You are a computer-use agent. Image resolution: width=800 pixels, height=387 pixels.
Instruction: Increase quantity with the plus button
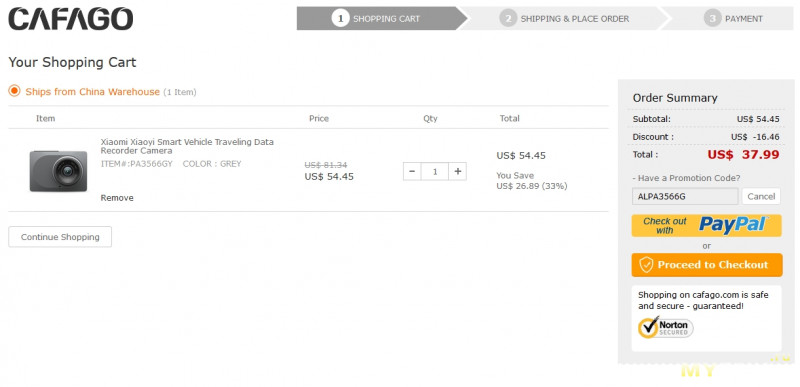[458, 171]
